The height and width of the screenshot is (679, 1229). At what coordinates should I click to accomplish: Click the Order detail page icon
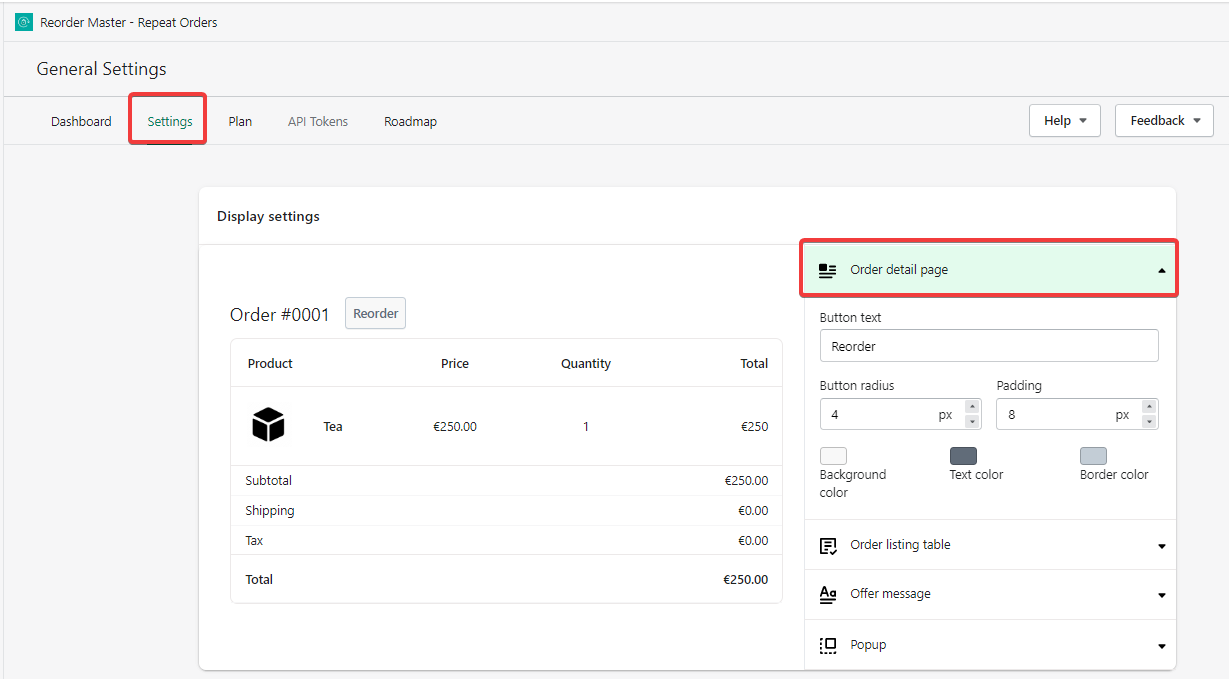(x=827, y=270)
